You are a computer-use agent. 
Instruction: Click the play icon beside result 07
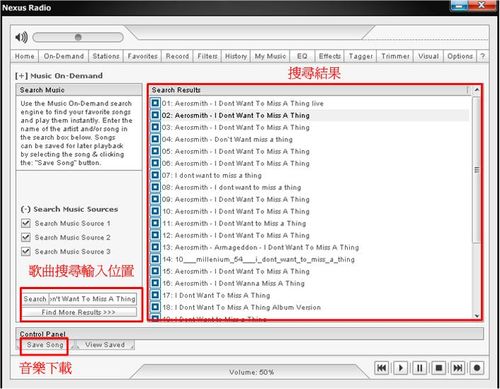(x=155, y=175)
